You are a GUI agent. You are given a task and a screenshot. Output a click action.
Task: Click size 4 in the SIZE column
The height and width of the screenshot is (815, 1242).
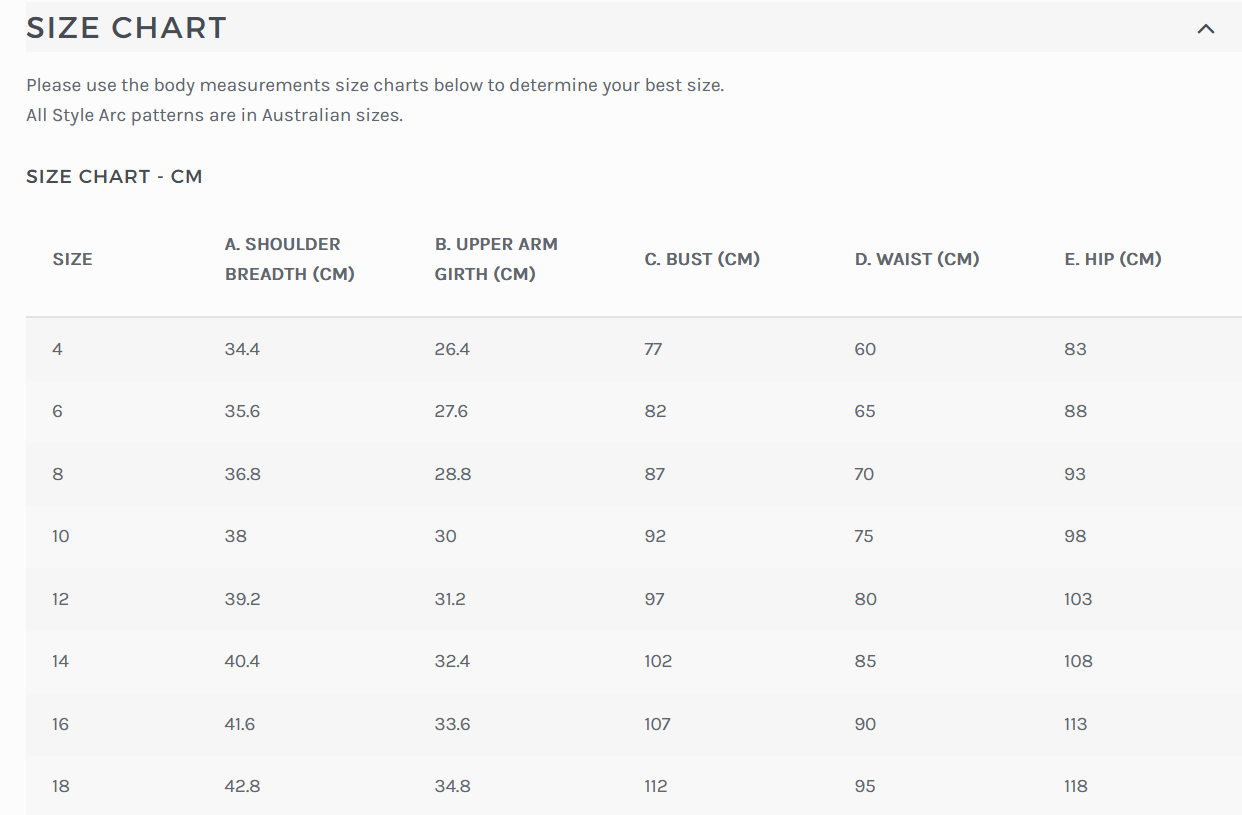click(57, 349)
